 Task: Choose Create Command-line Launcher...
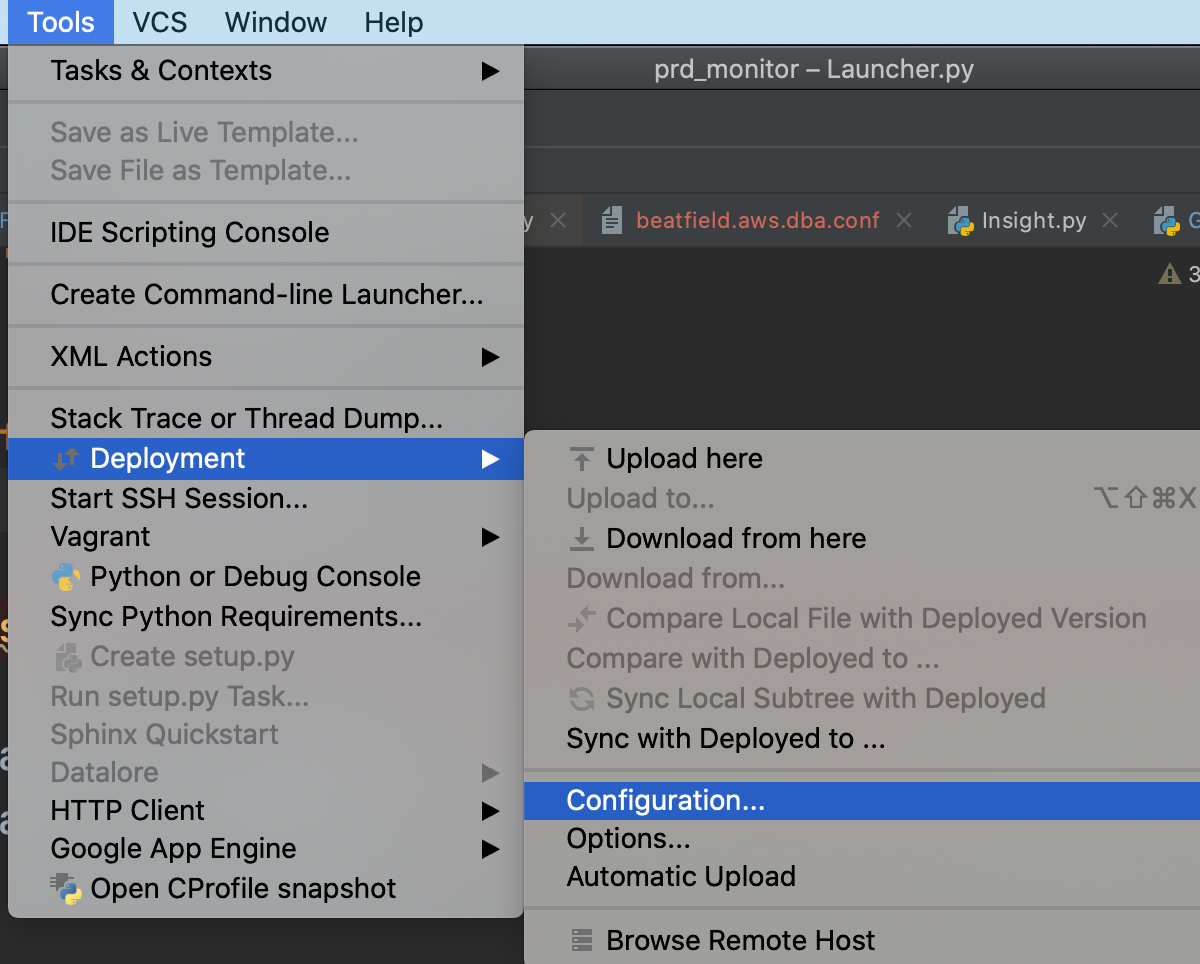click(266, 295)
